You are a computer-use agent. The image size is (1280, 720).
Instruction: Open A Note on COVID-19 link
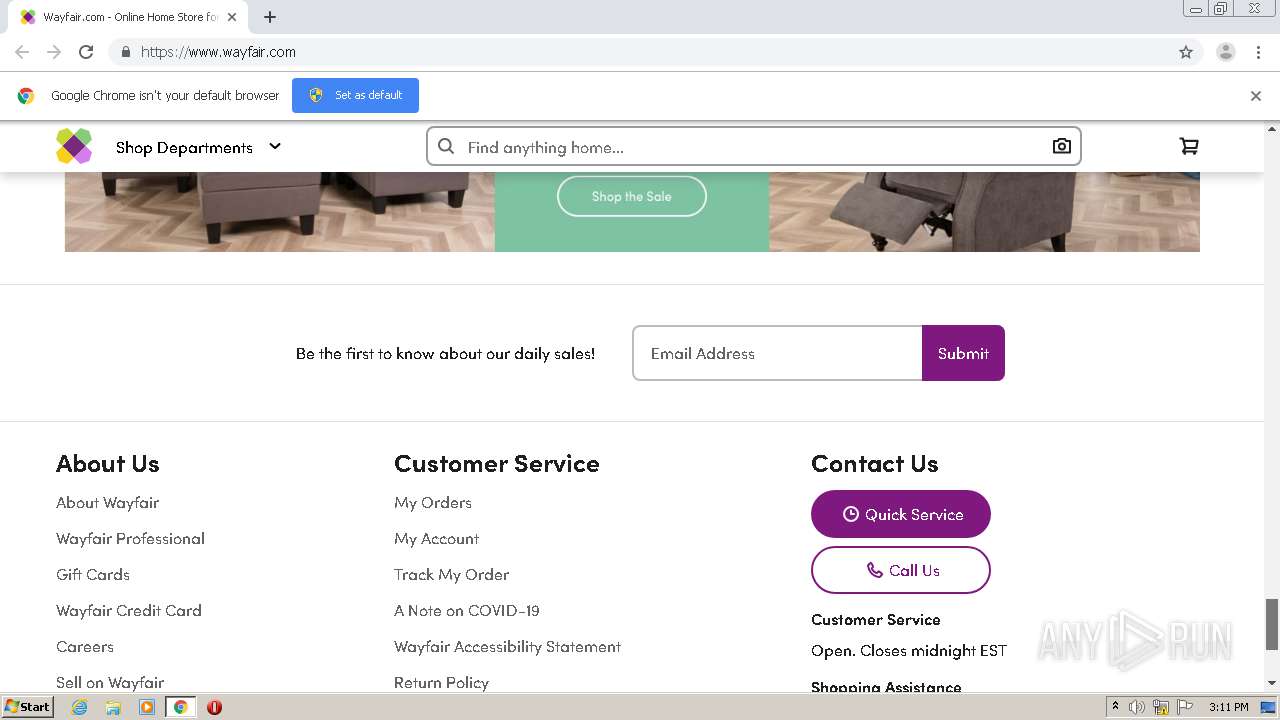(x=467, y=610)
